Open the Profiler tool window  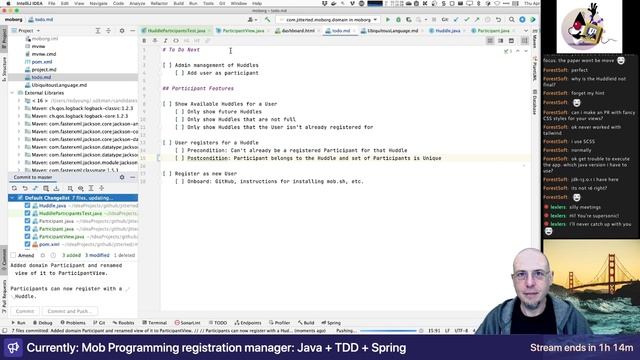pyautogui.click(x=280, y=323)
